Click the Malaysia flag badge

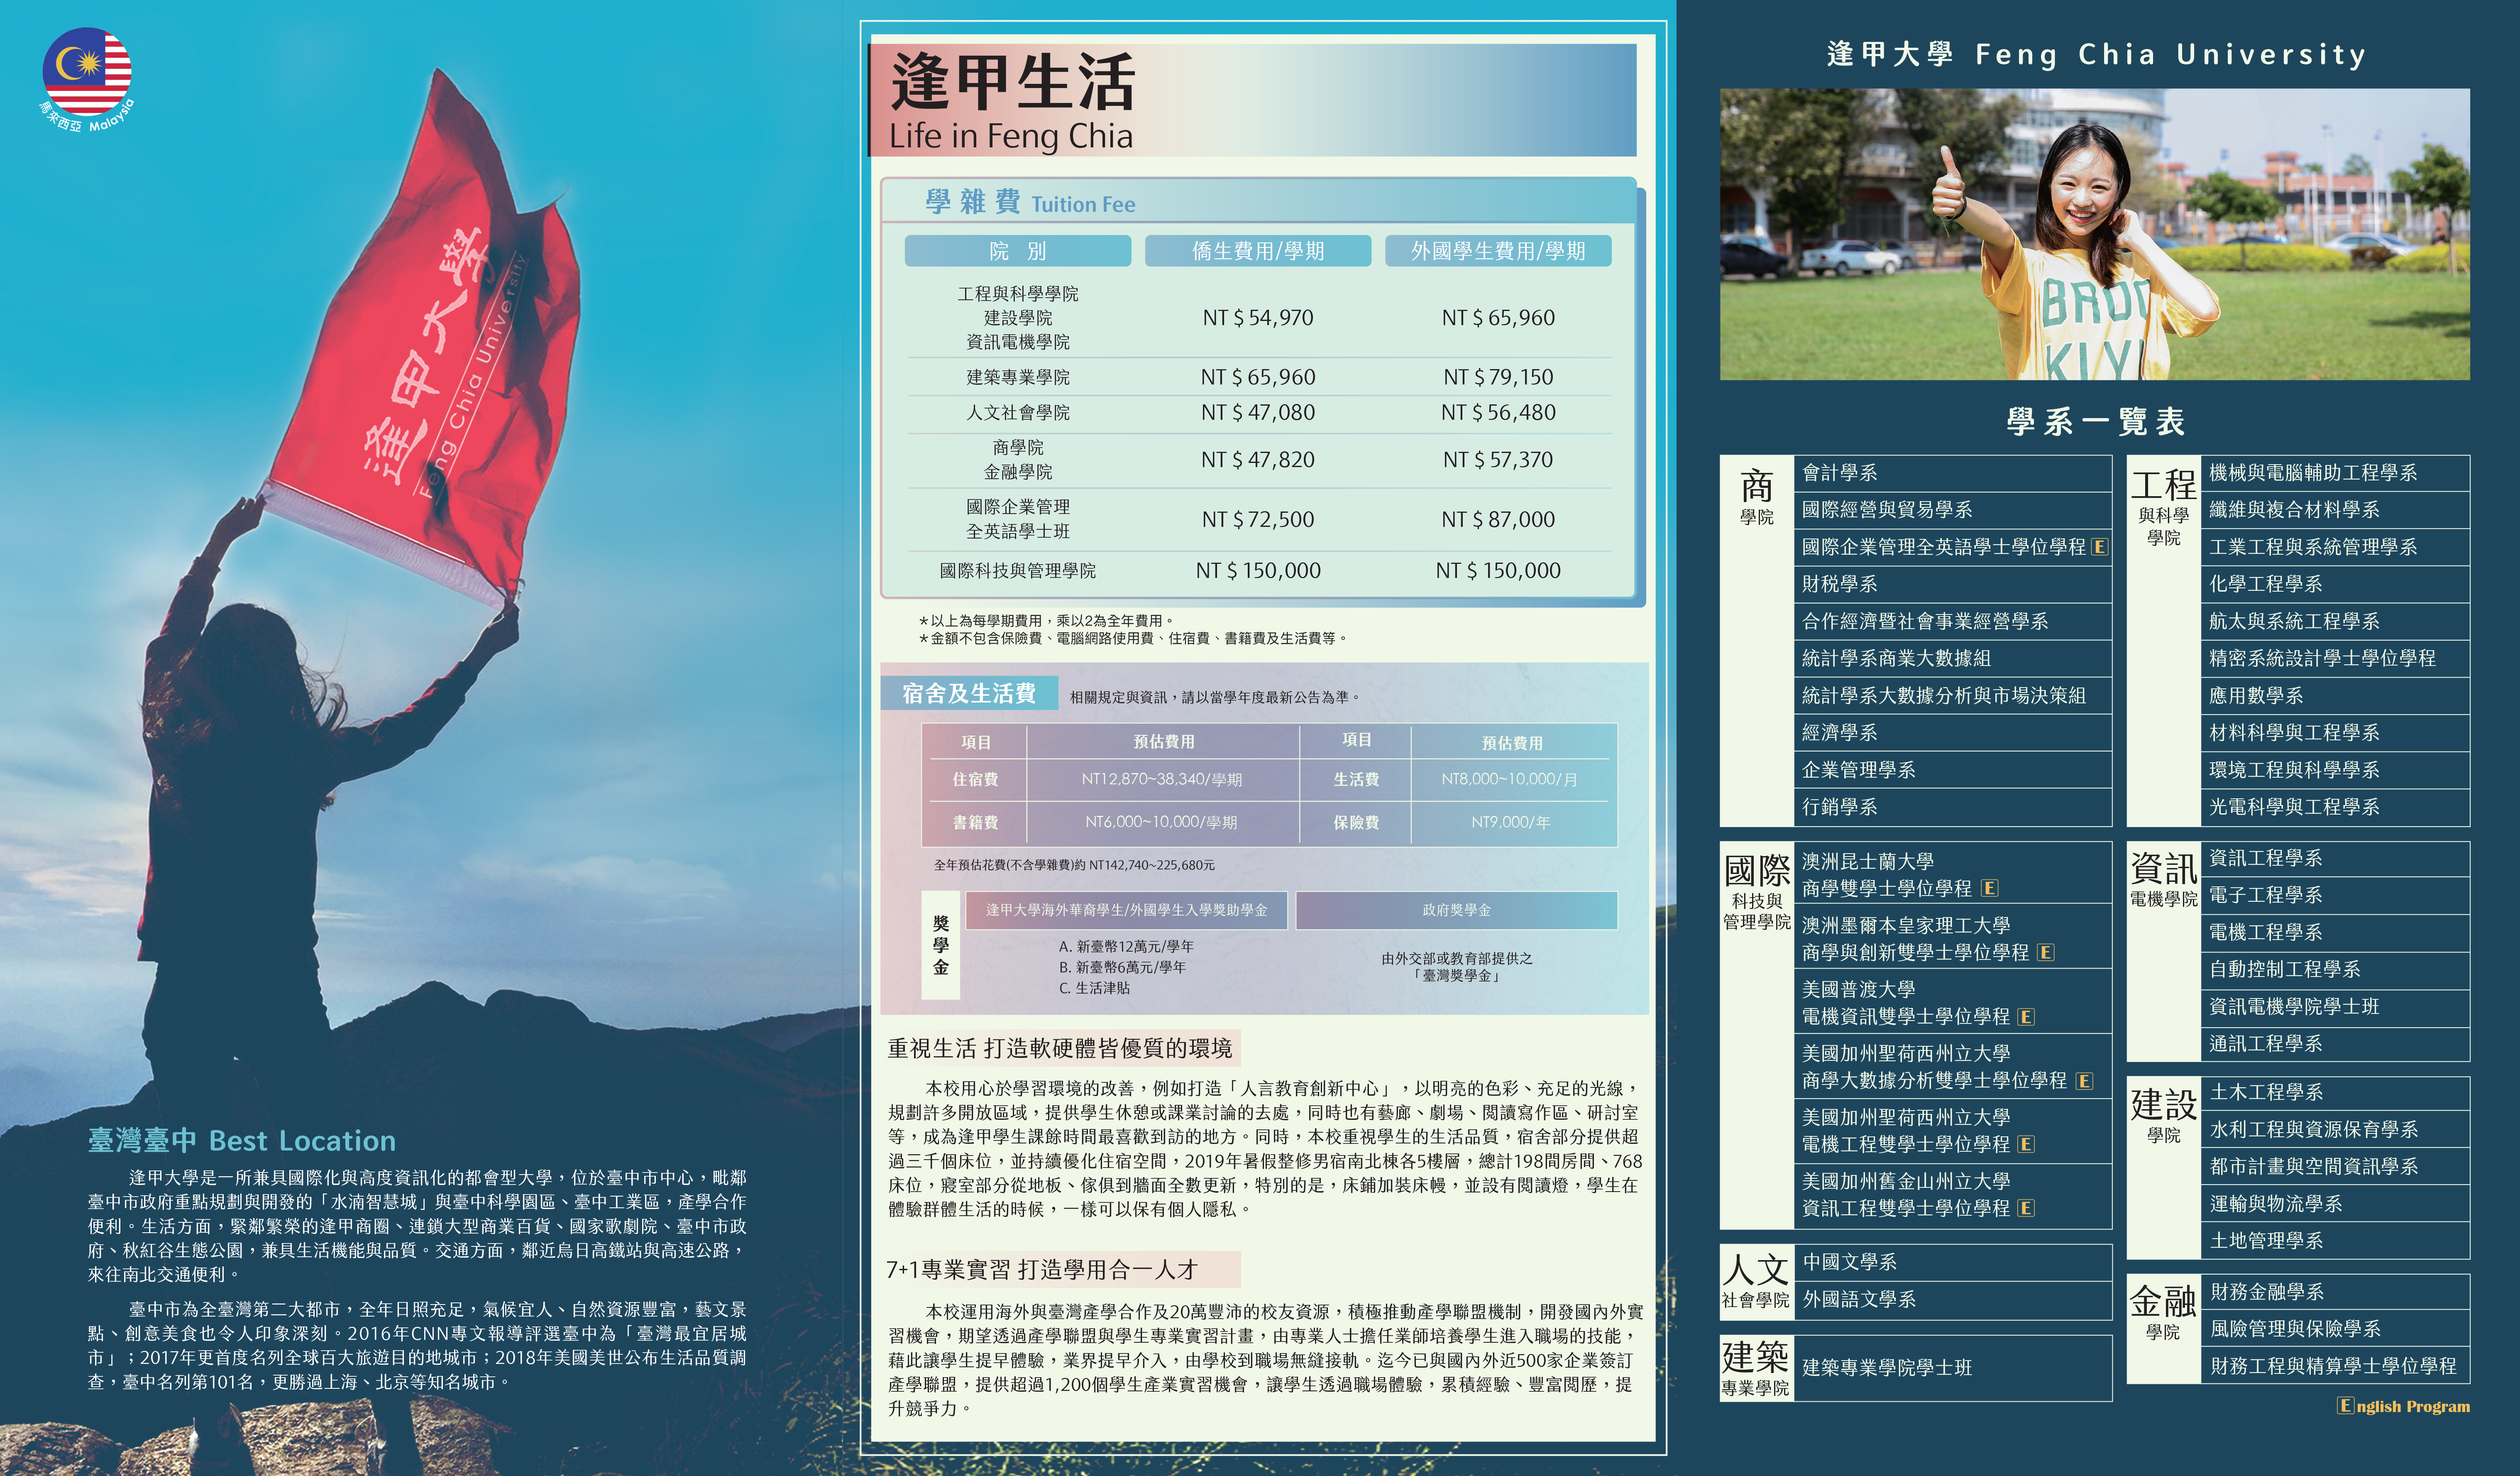pyautogui.click(x=88, y=78)
